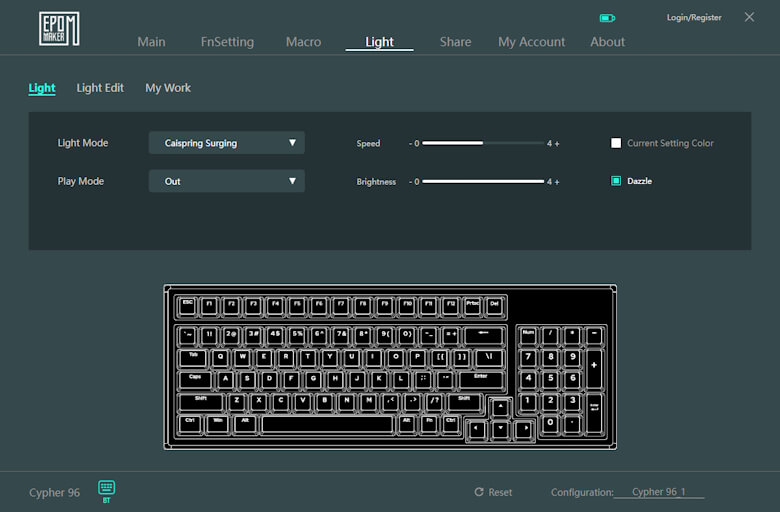Click the Speed slider track
780x512 pixels.
[x=483, y=143]
